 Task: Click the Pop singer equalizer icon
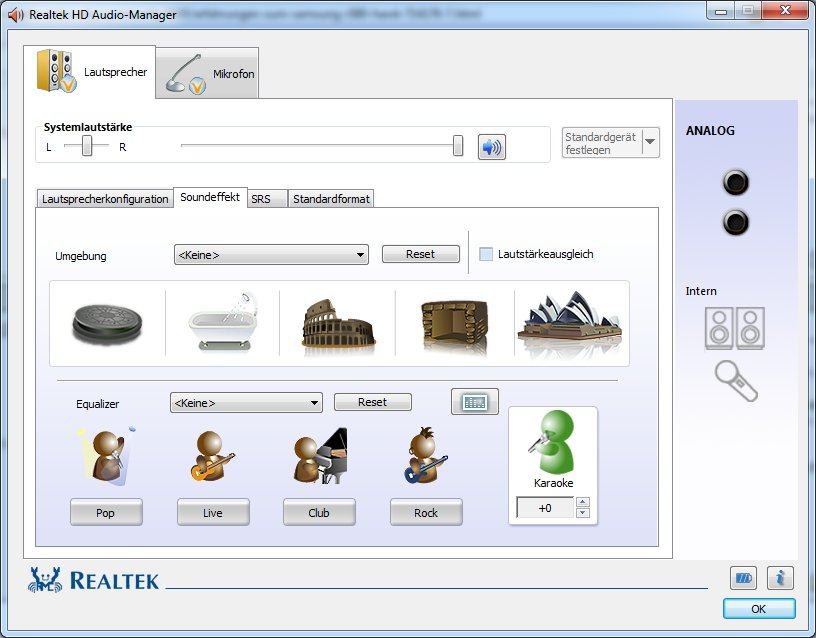tap(106, 456)
